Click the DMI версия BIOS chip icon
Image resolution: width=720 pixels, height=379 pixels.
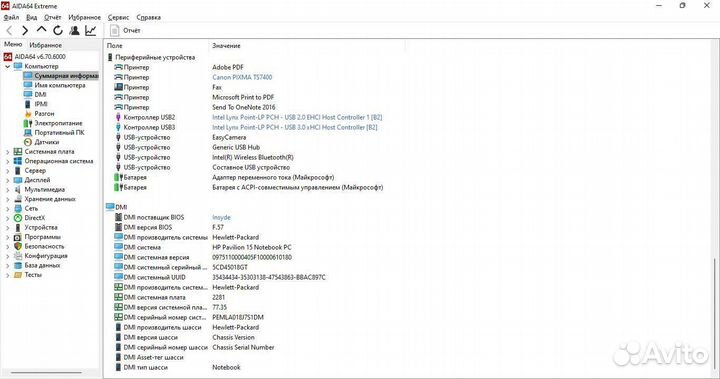pos(118,227)
